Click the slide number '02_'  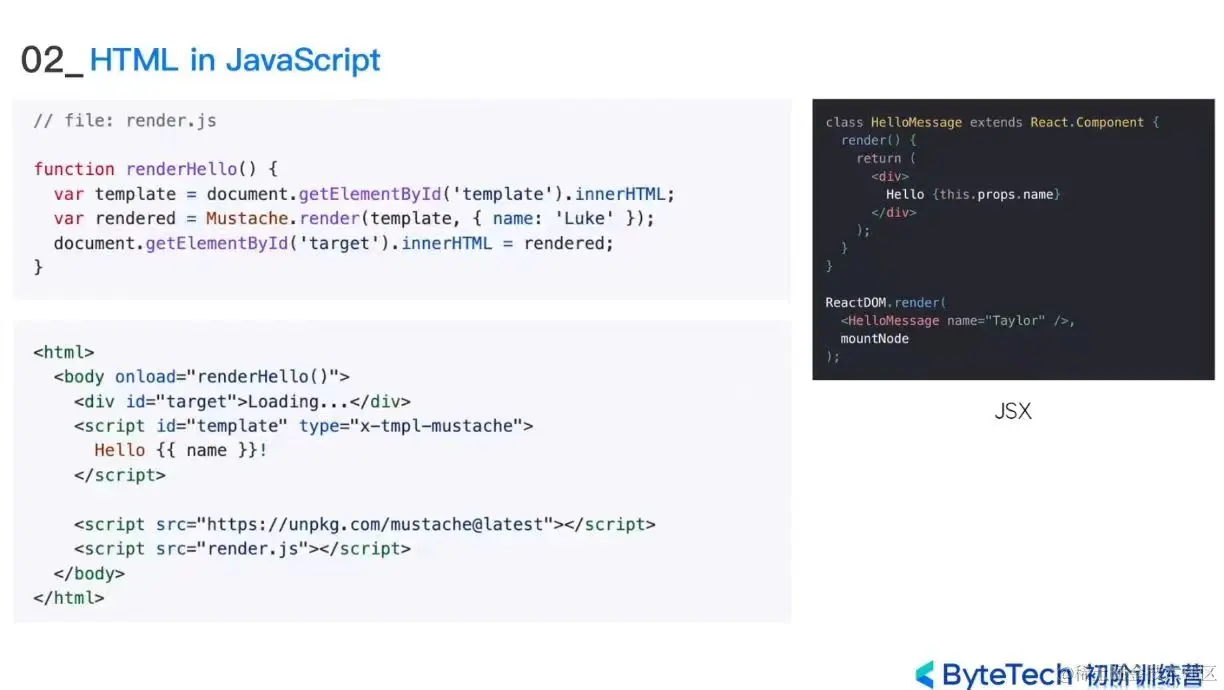(x=52, y=61)
